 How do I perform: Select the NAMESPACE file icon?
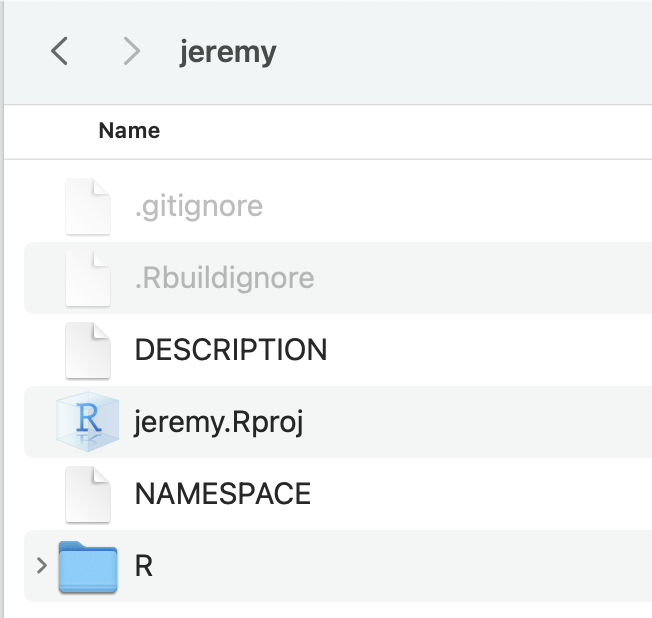(x=88, y=493)
